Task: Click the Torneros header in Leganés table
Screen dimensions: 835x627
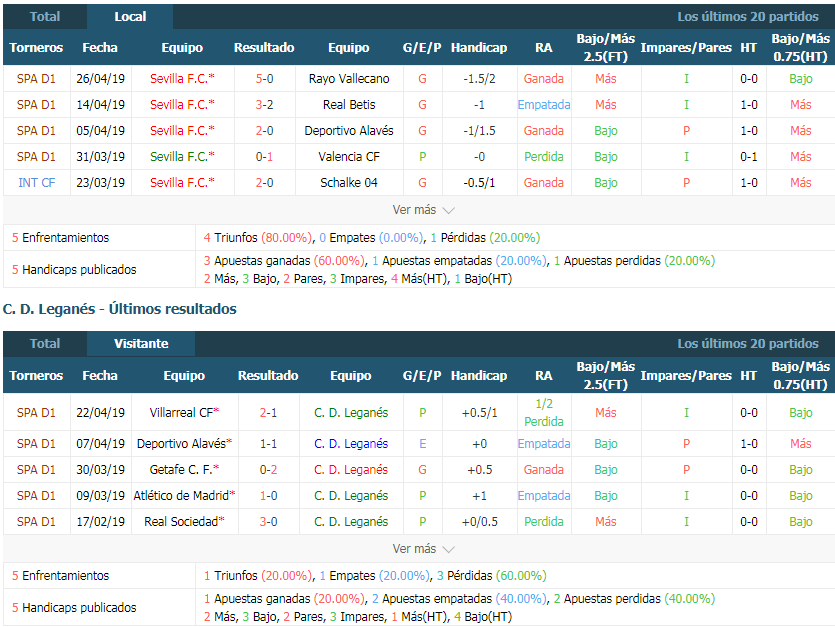Action: [36, 376]
